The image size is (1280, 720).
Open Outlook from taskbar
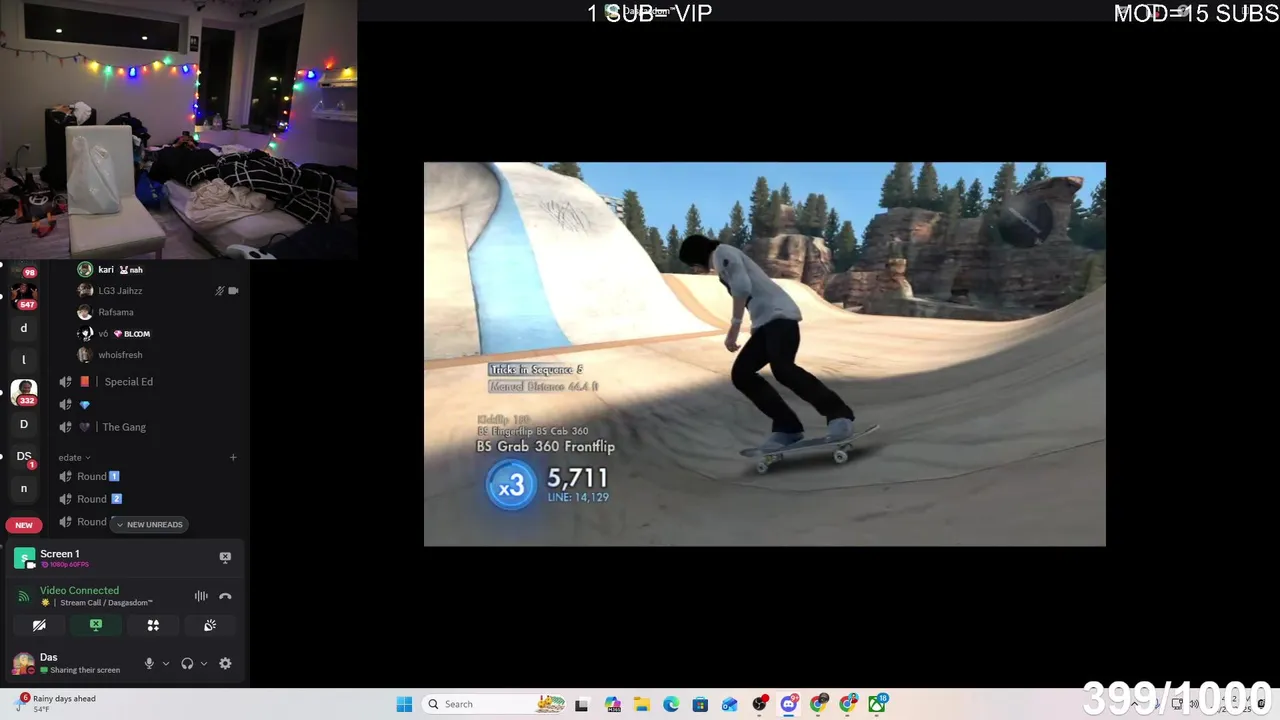[730, 704]
